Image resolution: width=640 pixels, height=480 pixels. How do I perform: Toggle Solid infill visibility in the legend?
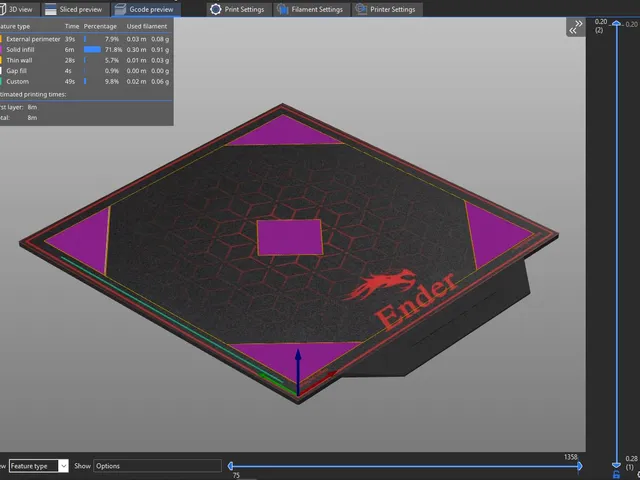(17, 49)
